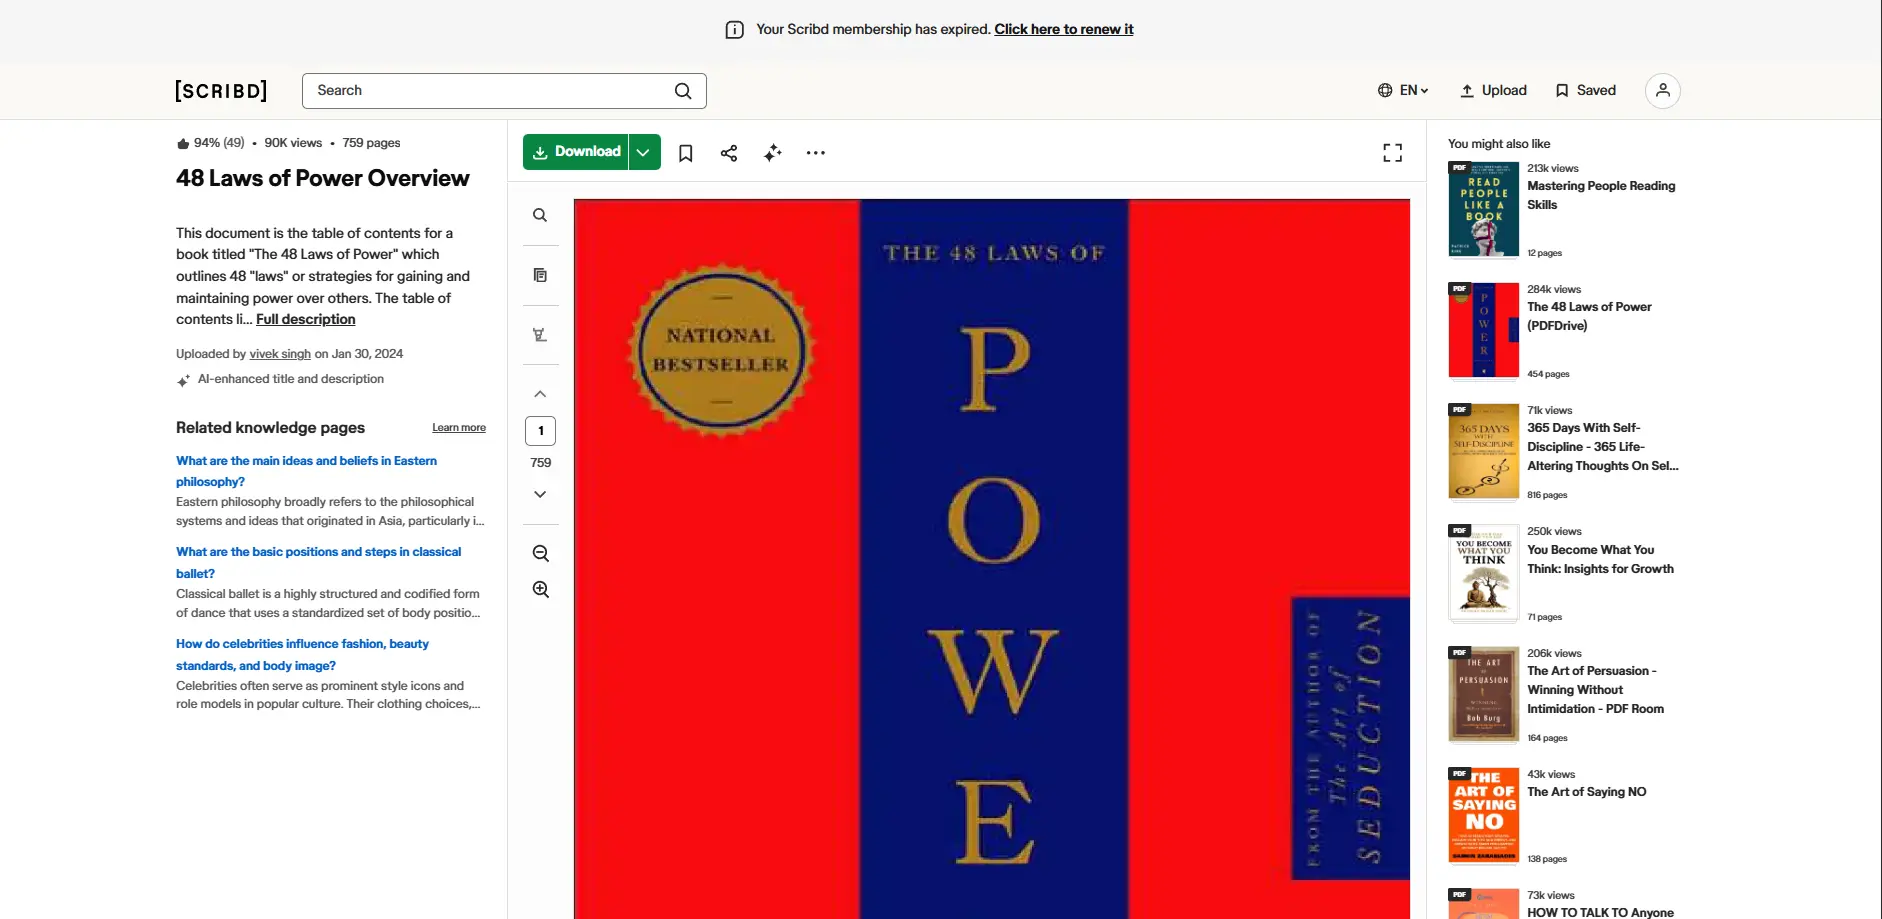Click Mastering People Reading Skills title

[x=1601, y=195]
